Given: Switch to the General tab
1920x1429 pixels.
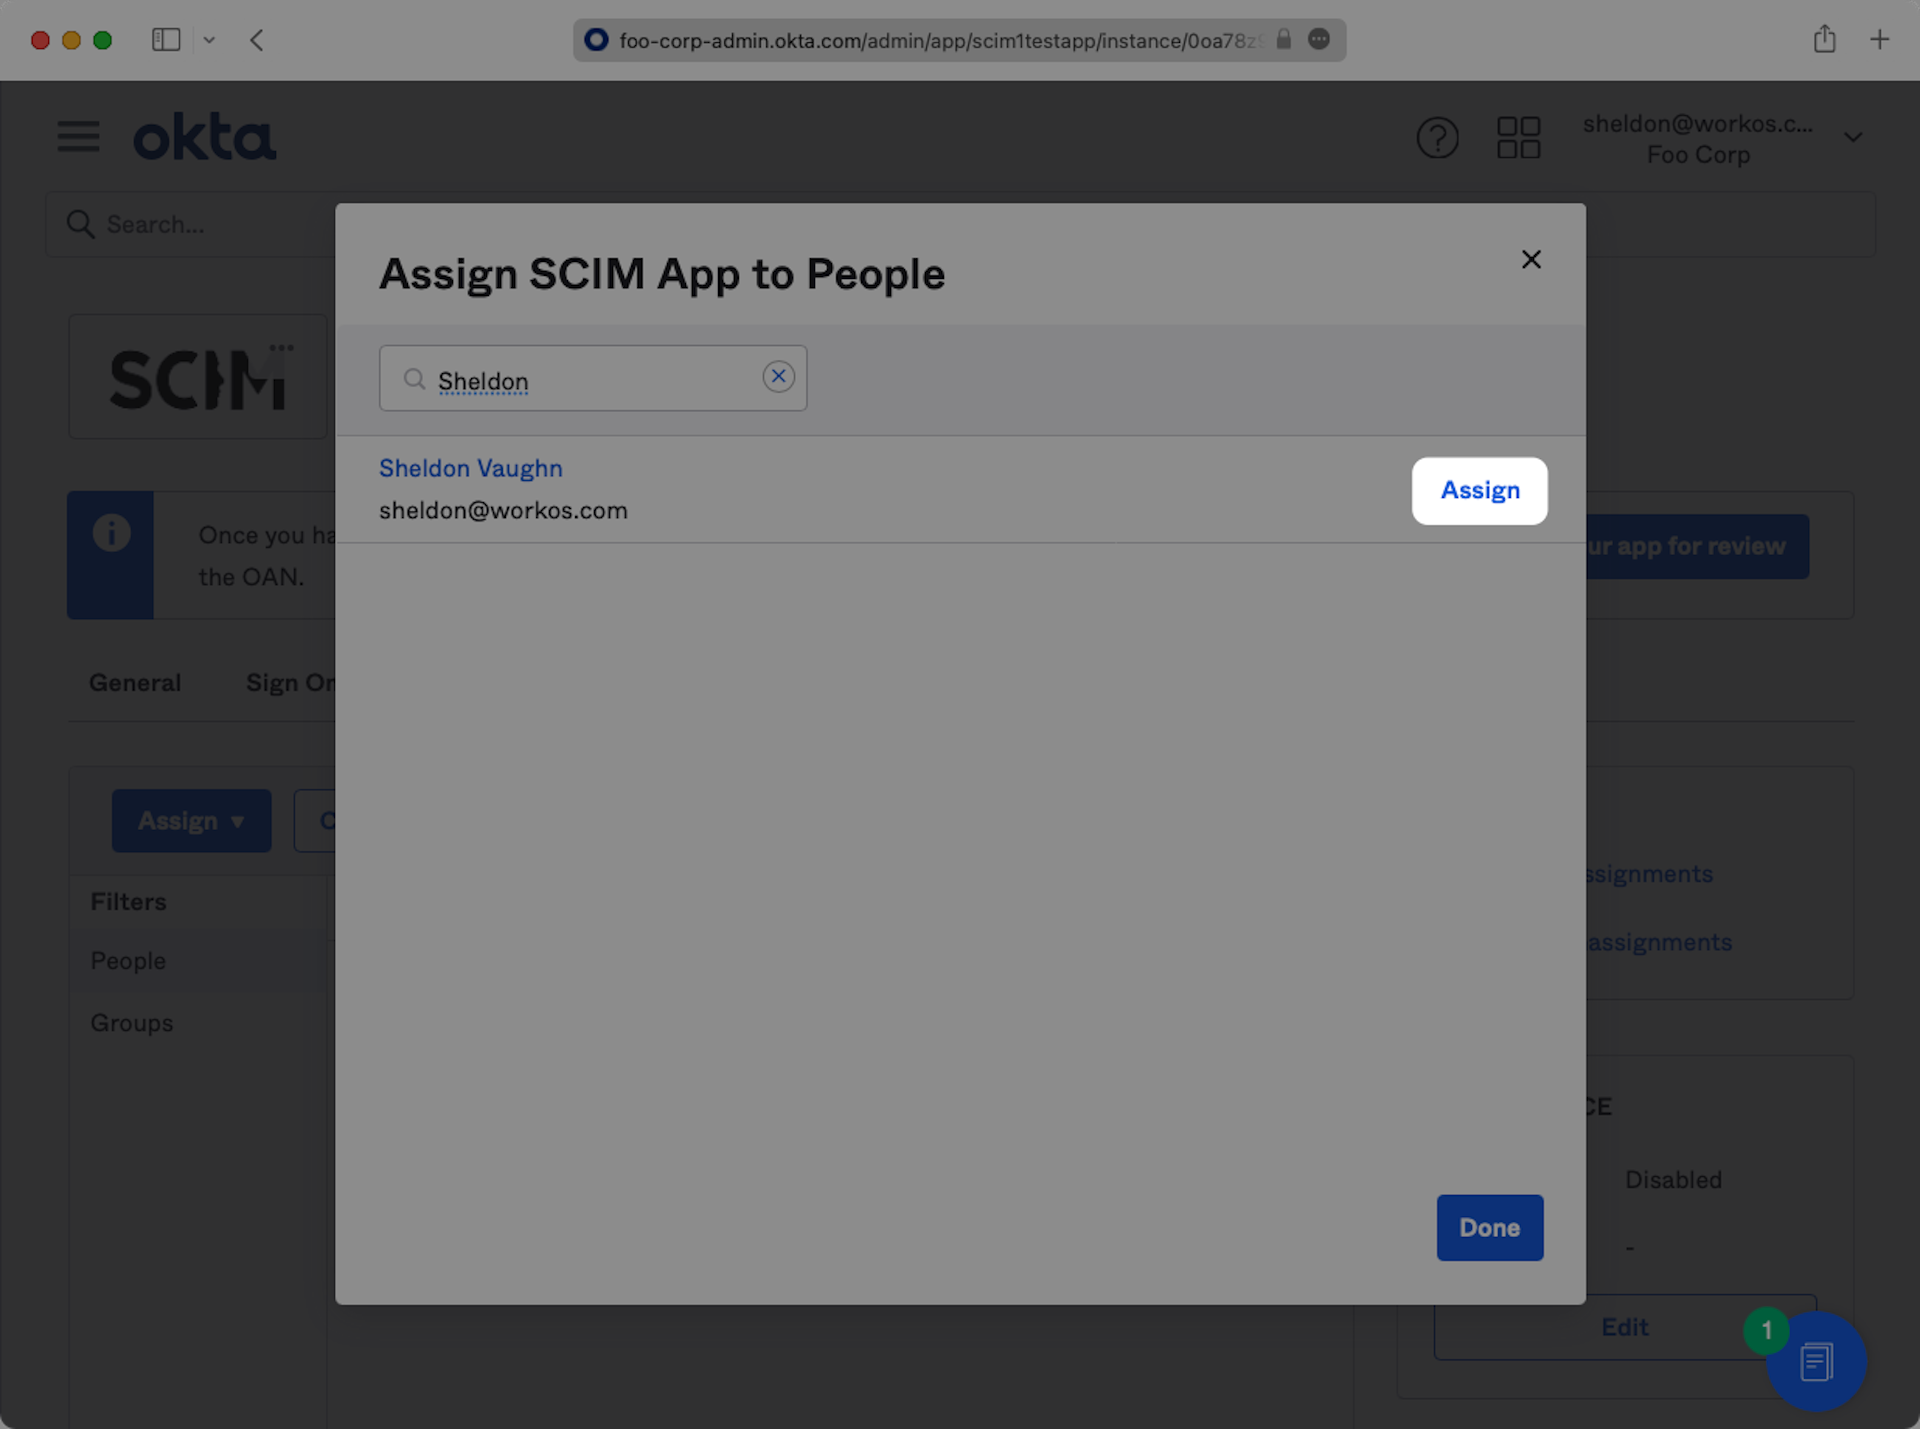Looking at the screenshot, I should [135, 683].
